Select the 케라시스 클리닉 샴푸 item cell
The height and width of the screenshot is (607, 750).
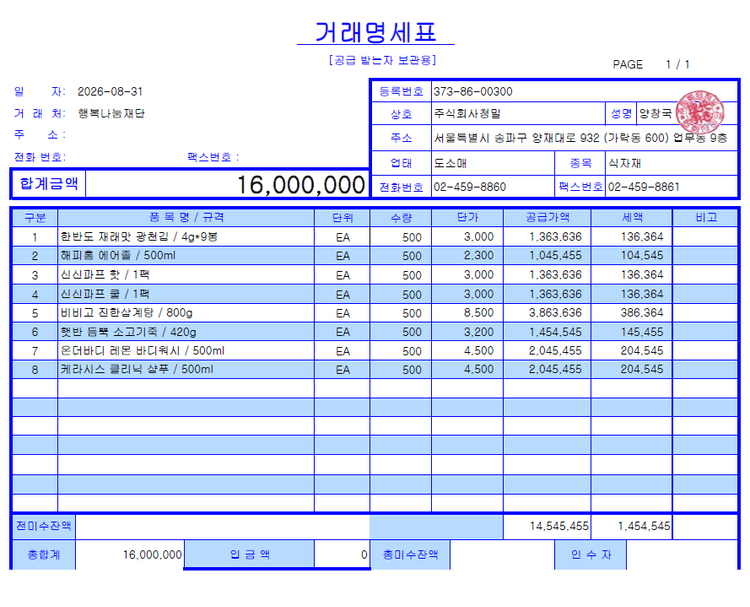click(x=186, y=370)
